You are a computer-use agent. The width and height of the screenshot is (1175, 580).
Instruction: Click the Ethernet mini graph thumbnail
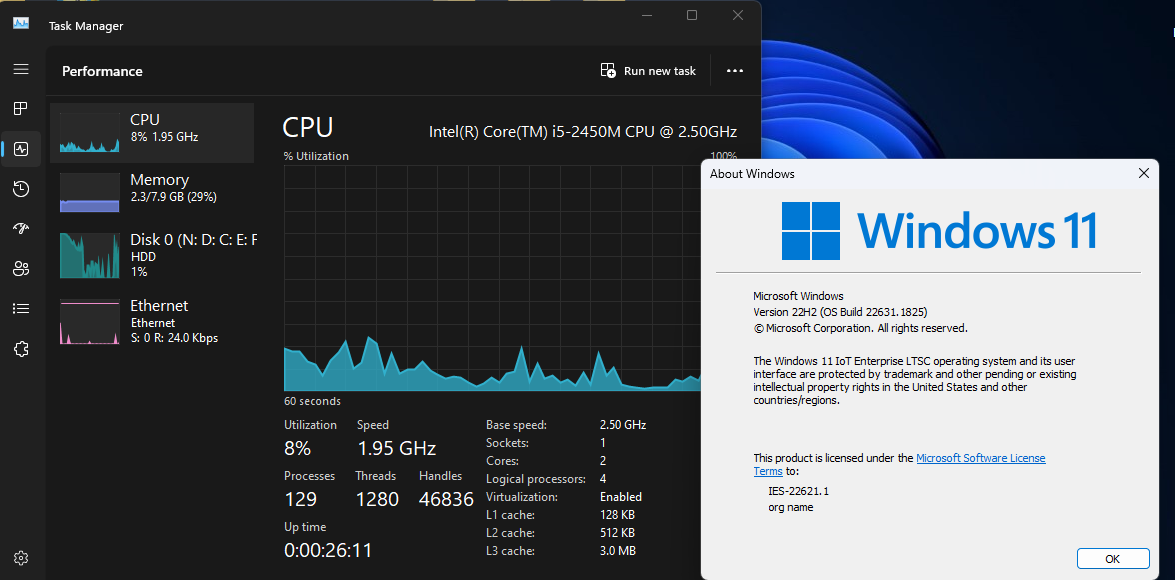tap(89, 321)
